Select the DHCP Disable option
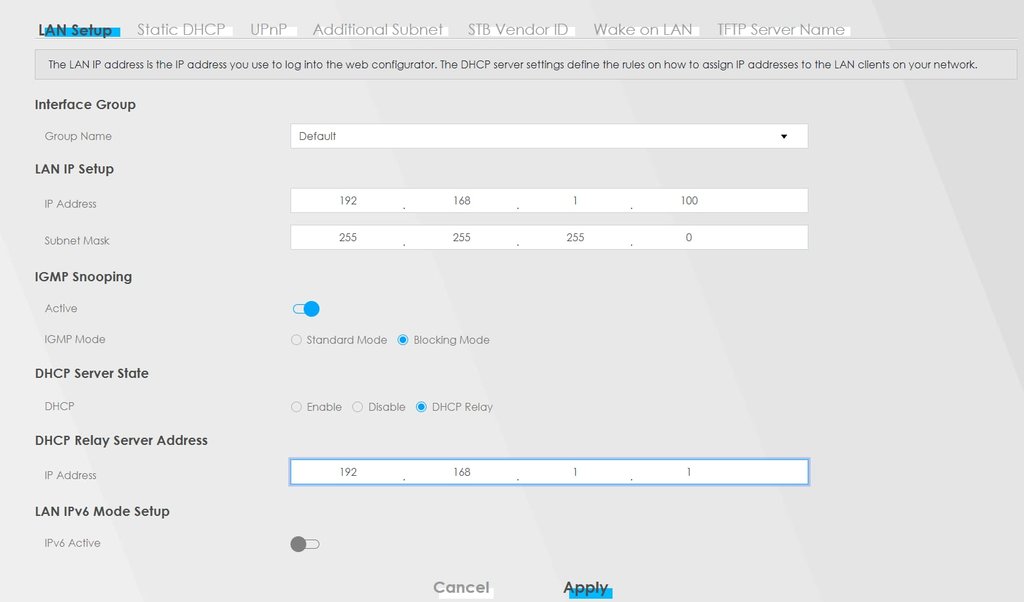The width and height of the screenshot is (1024, 602). tap(357, 407)
